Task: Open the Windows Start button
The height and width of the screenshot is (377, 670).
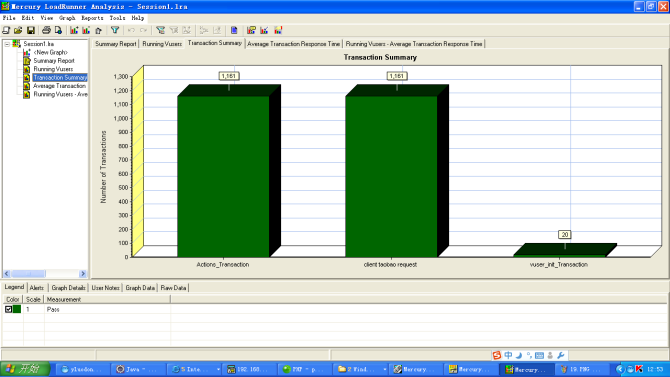Action: click(x=25, y=369)
